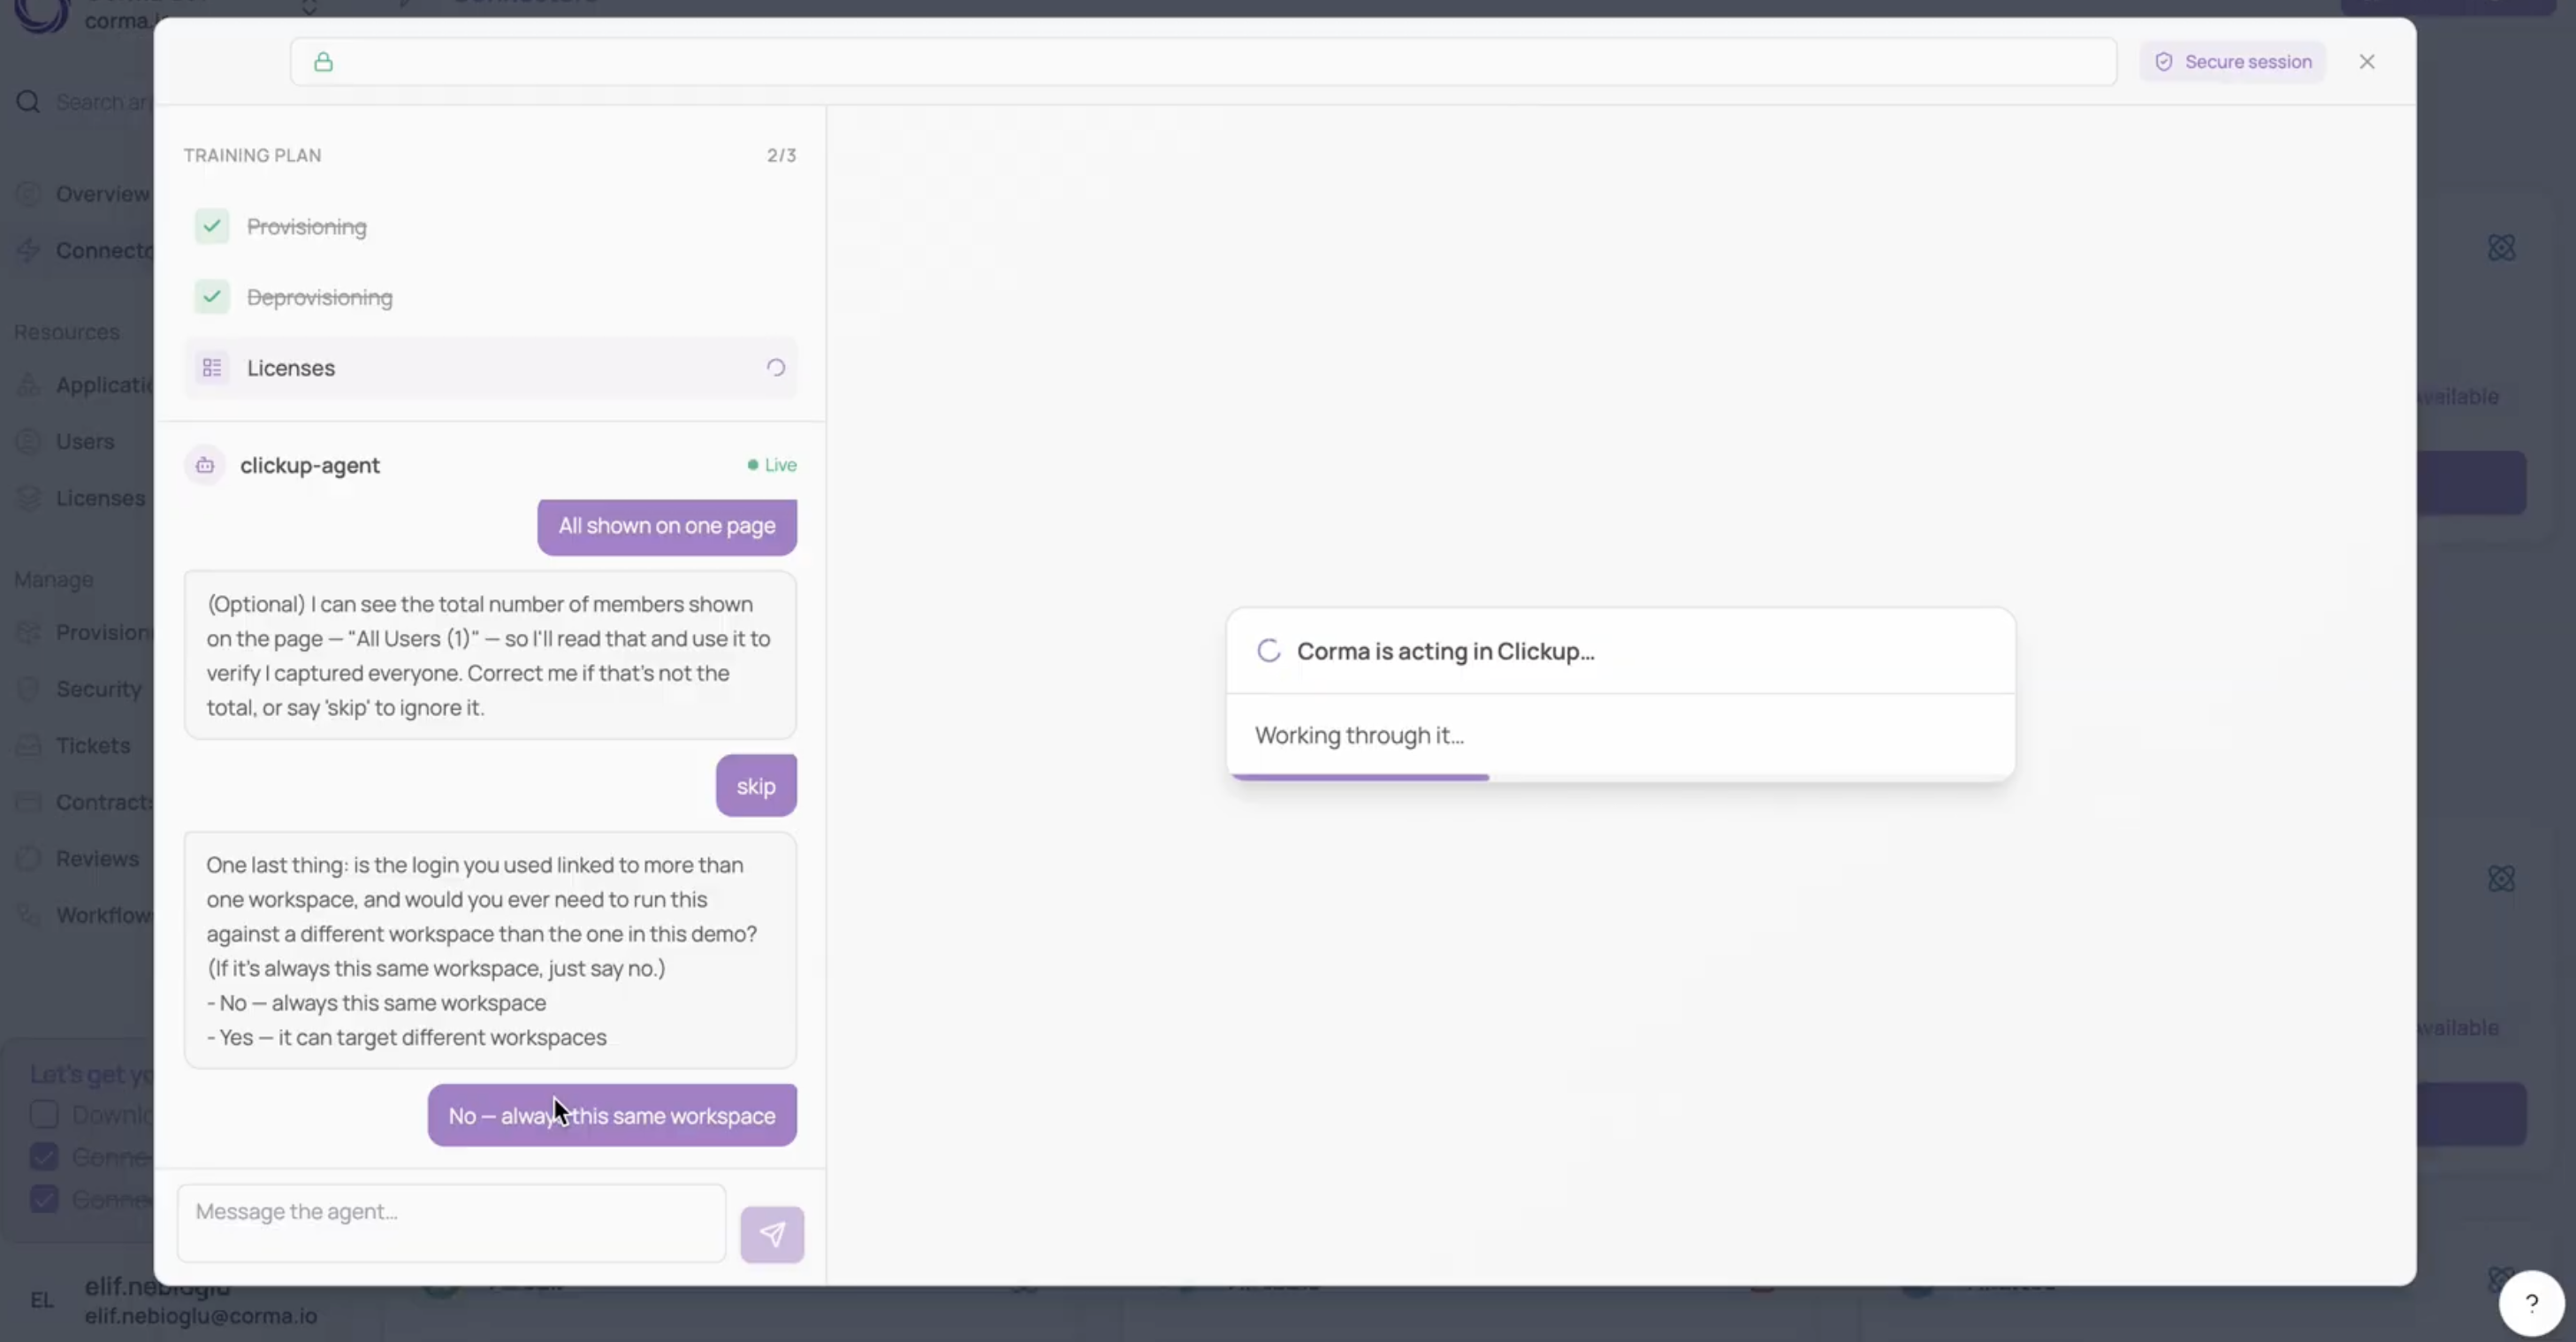2576x1342 pixels.
Task: Toggle the Provisioning step checkmark
Action: click(x=212, y=227)
